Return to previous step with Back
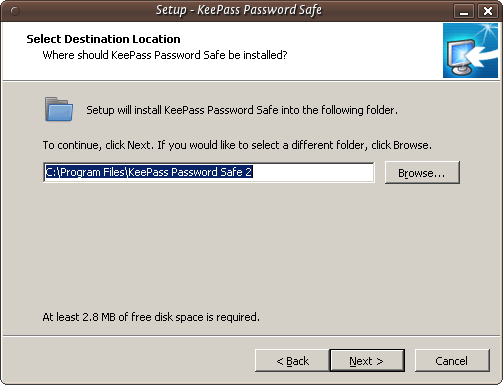The image size is (503, 385). click(x=292, y=361)
